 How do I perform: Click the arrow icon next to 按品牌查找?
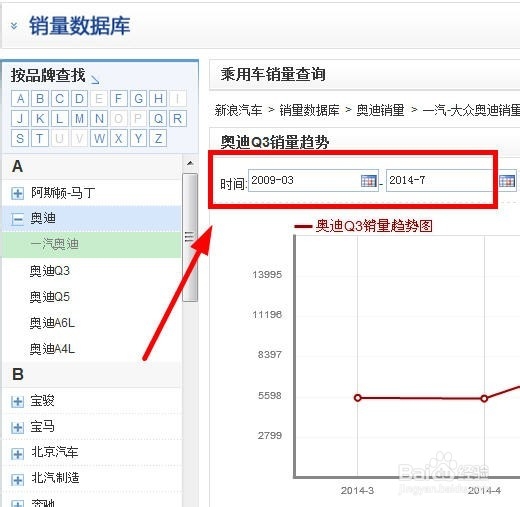(x=95, y=80)
